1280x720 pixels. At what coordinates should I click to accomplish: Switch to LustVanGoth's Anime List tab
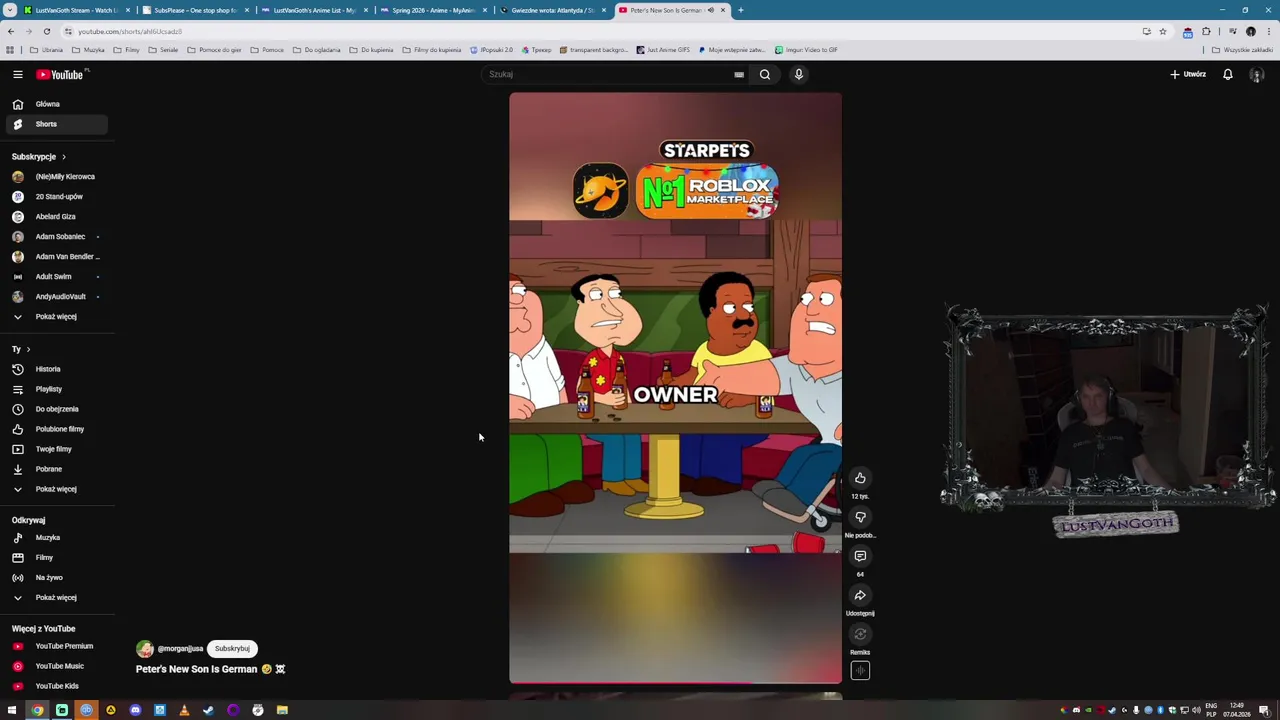(314, 10)
